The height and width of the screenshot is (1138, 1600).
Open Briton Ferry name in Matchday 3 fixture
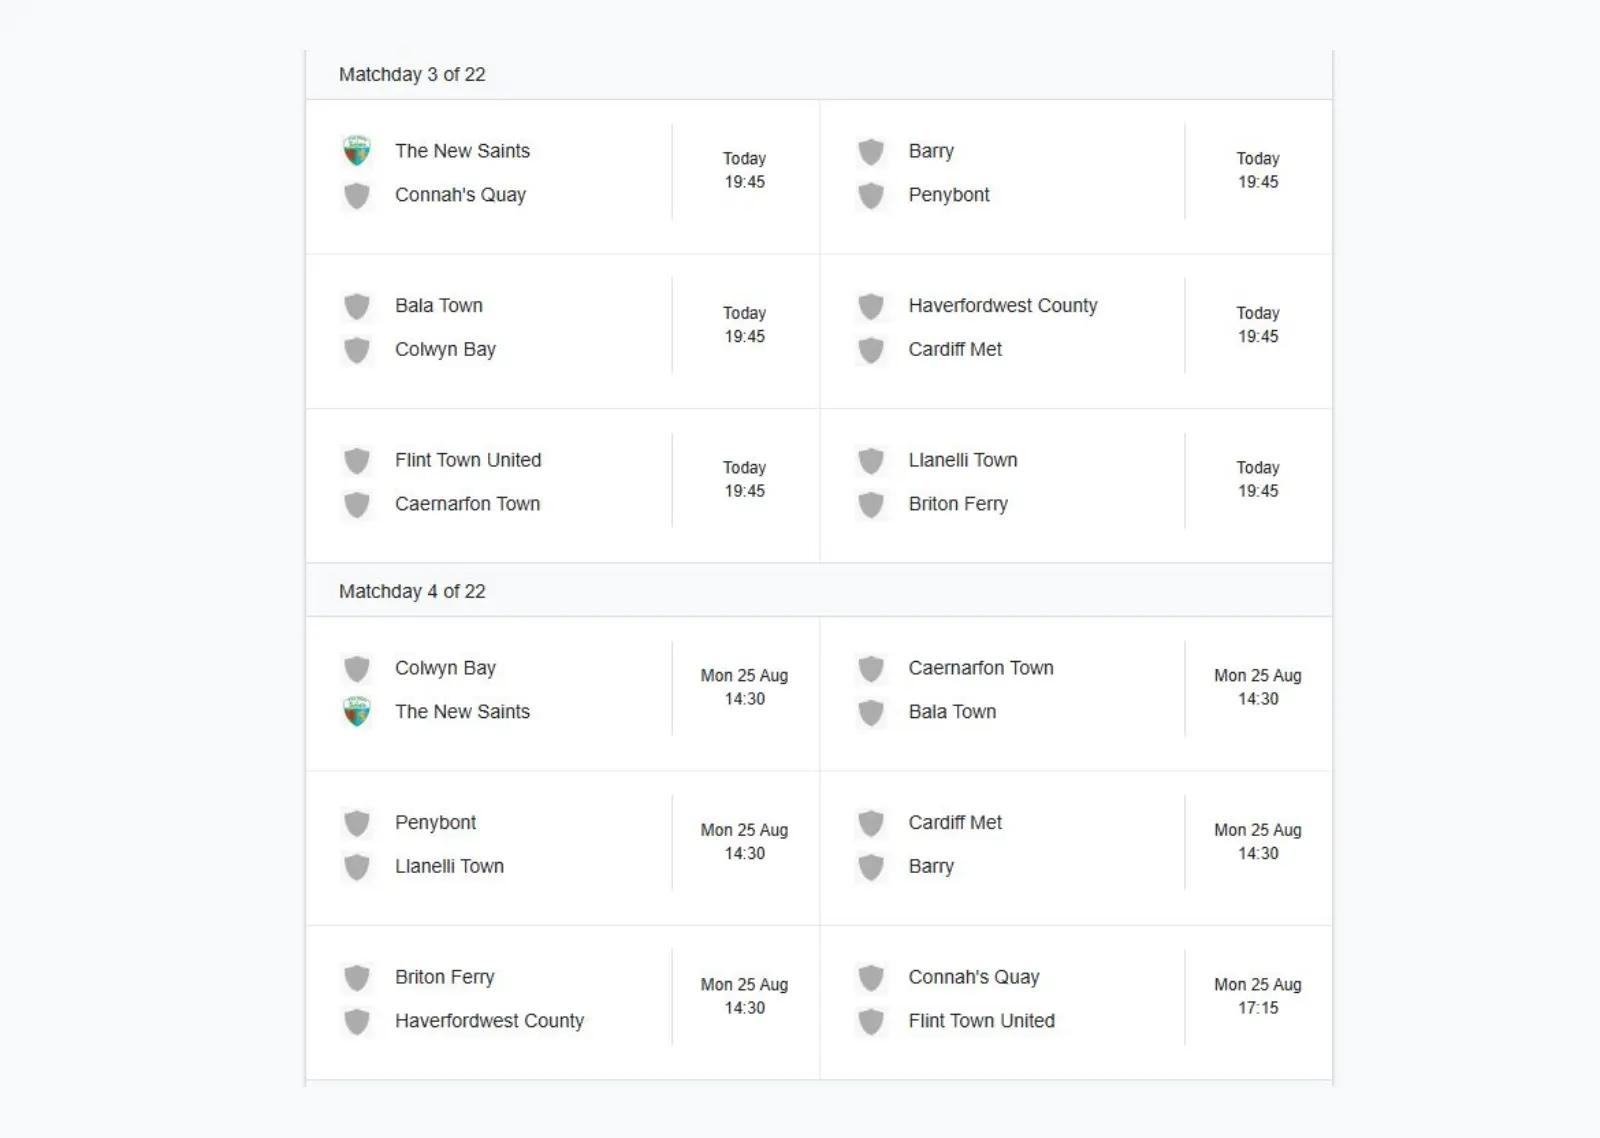(958, 504)
